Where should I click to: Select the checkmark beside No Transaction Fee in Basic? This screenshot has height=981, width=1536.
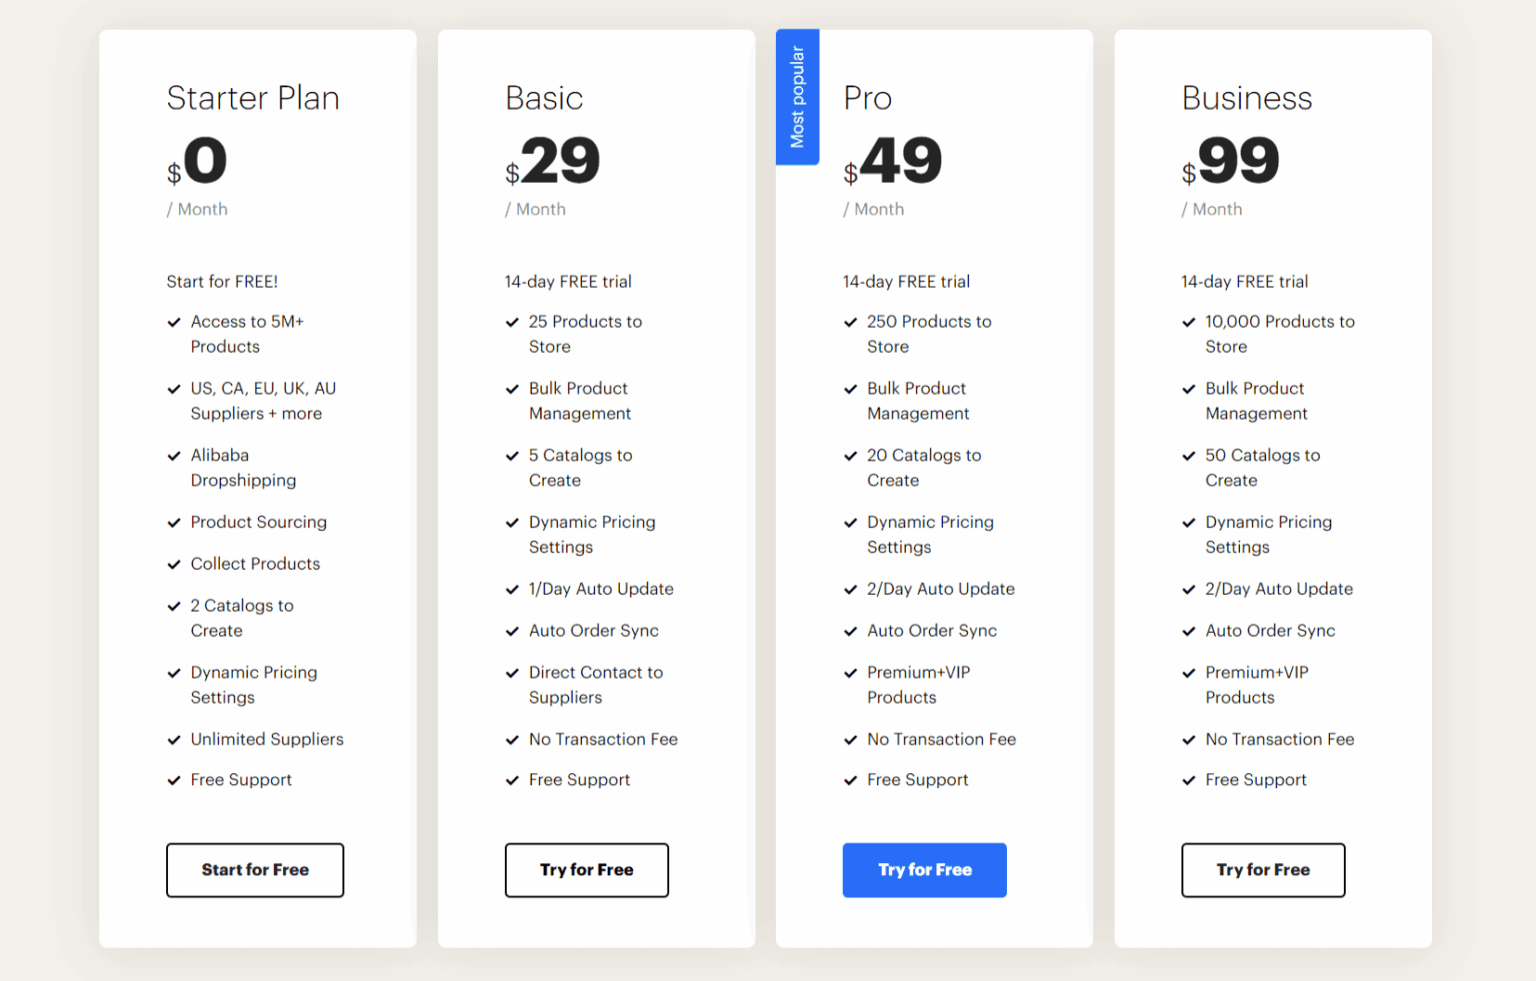512,740
